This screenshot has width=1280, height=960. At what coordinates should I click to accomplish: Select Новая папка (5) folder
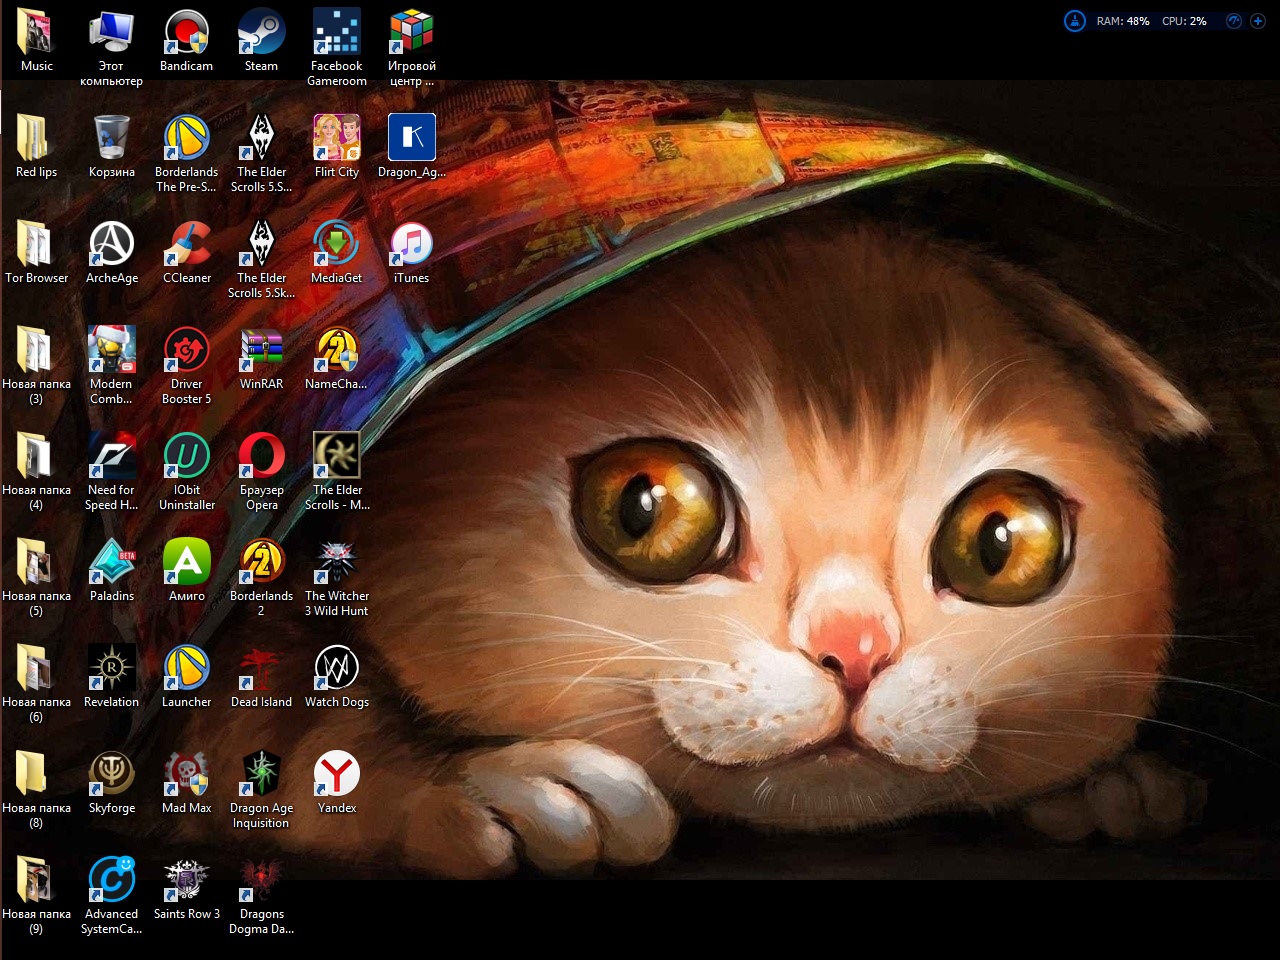36,578
